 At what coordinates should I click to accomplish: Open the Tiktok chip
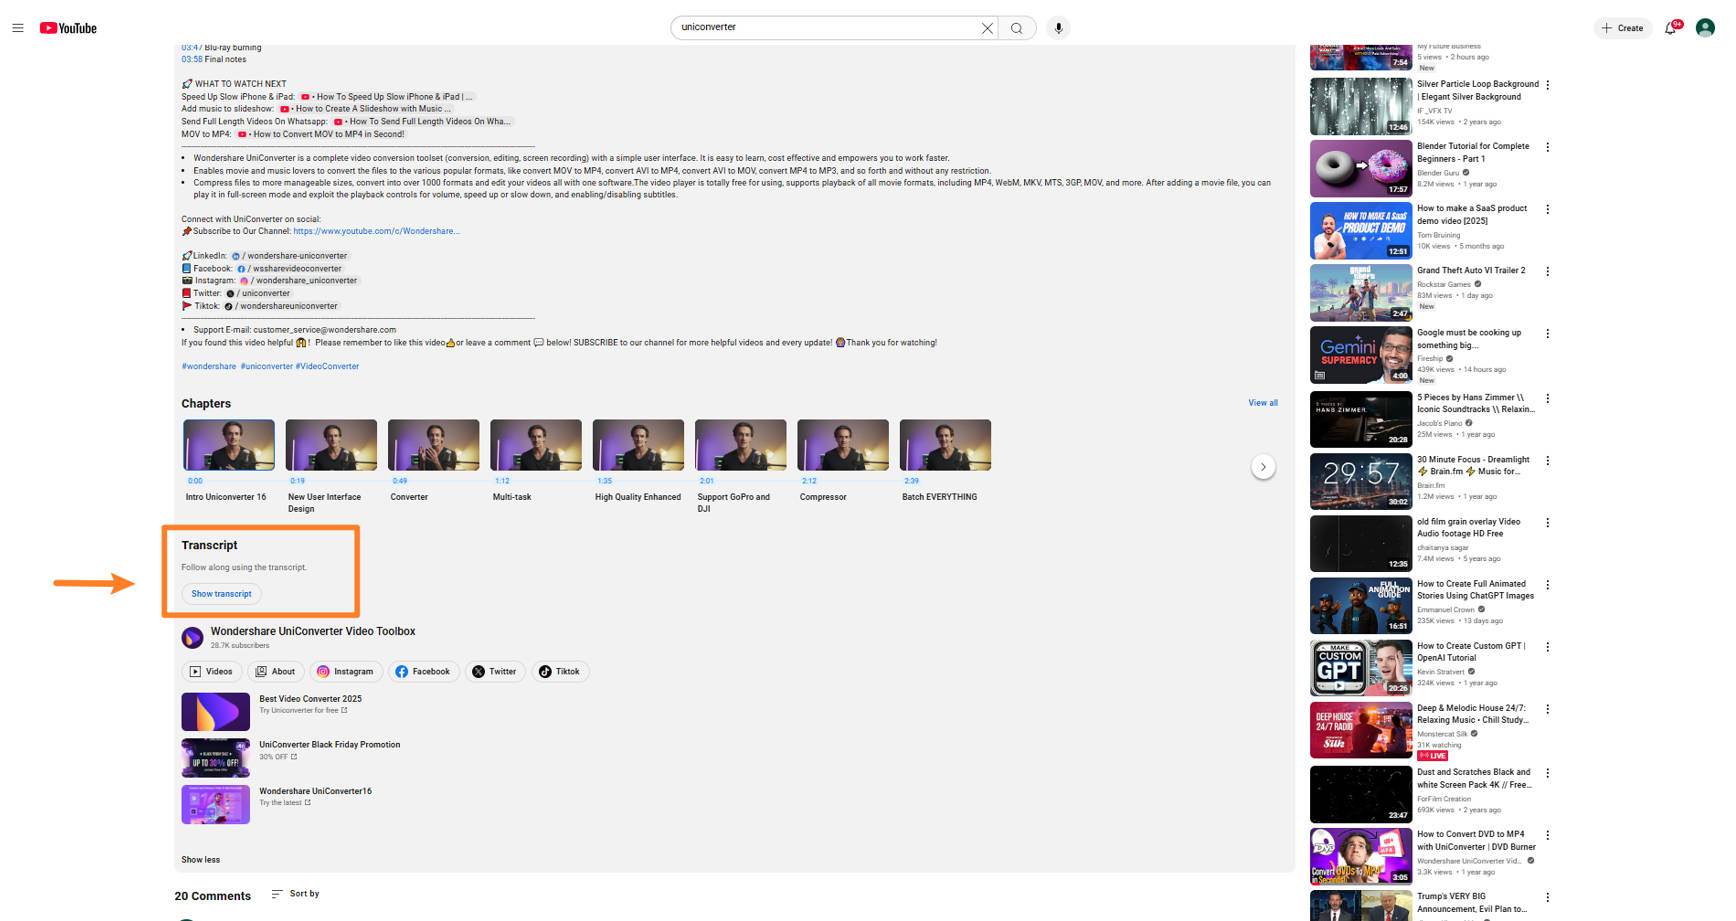coord(560,672)
